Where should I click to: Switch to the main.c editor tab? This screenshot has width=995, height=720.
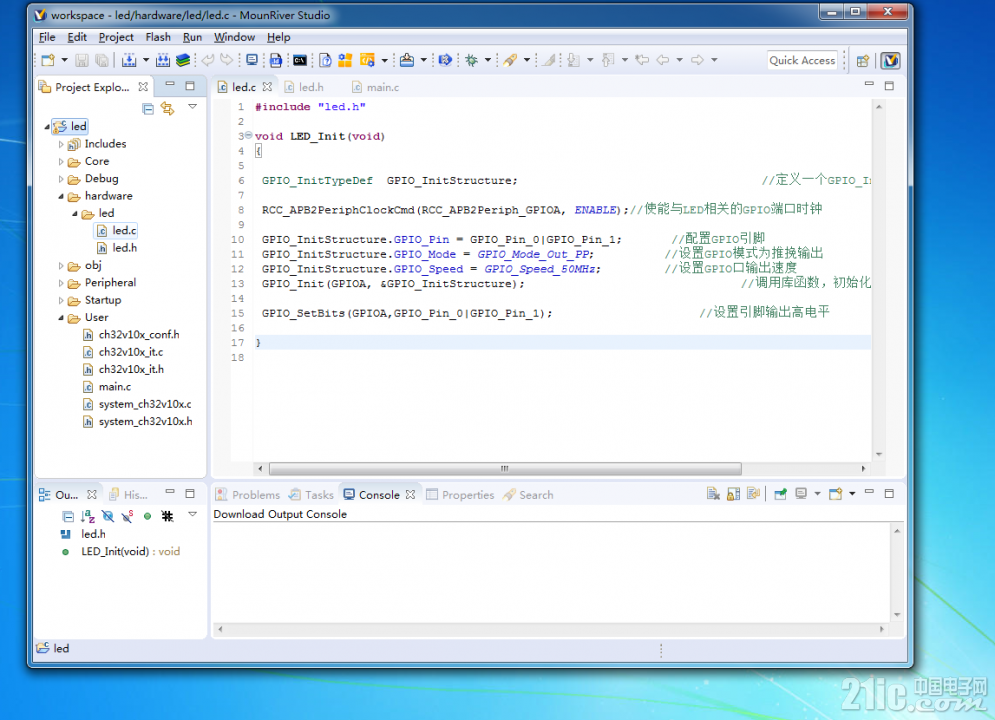(x=376, y=88)
